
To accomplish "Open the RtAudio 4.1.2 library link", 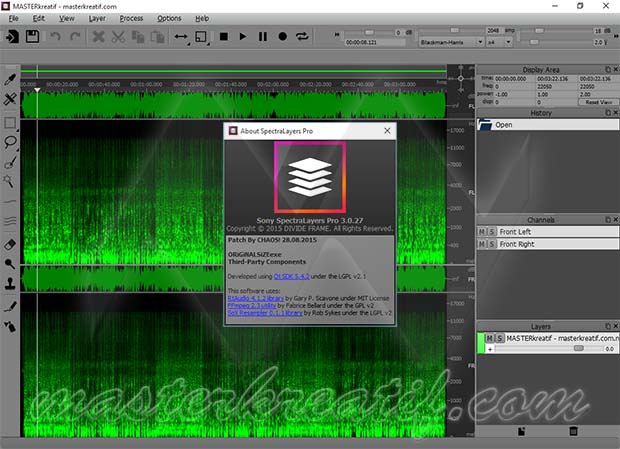I will pyautogui.click(x=255, y=298).
